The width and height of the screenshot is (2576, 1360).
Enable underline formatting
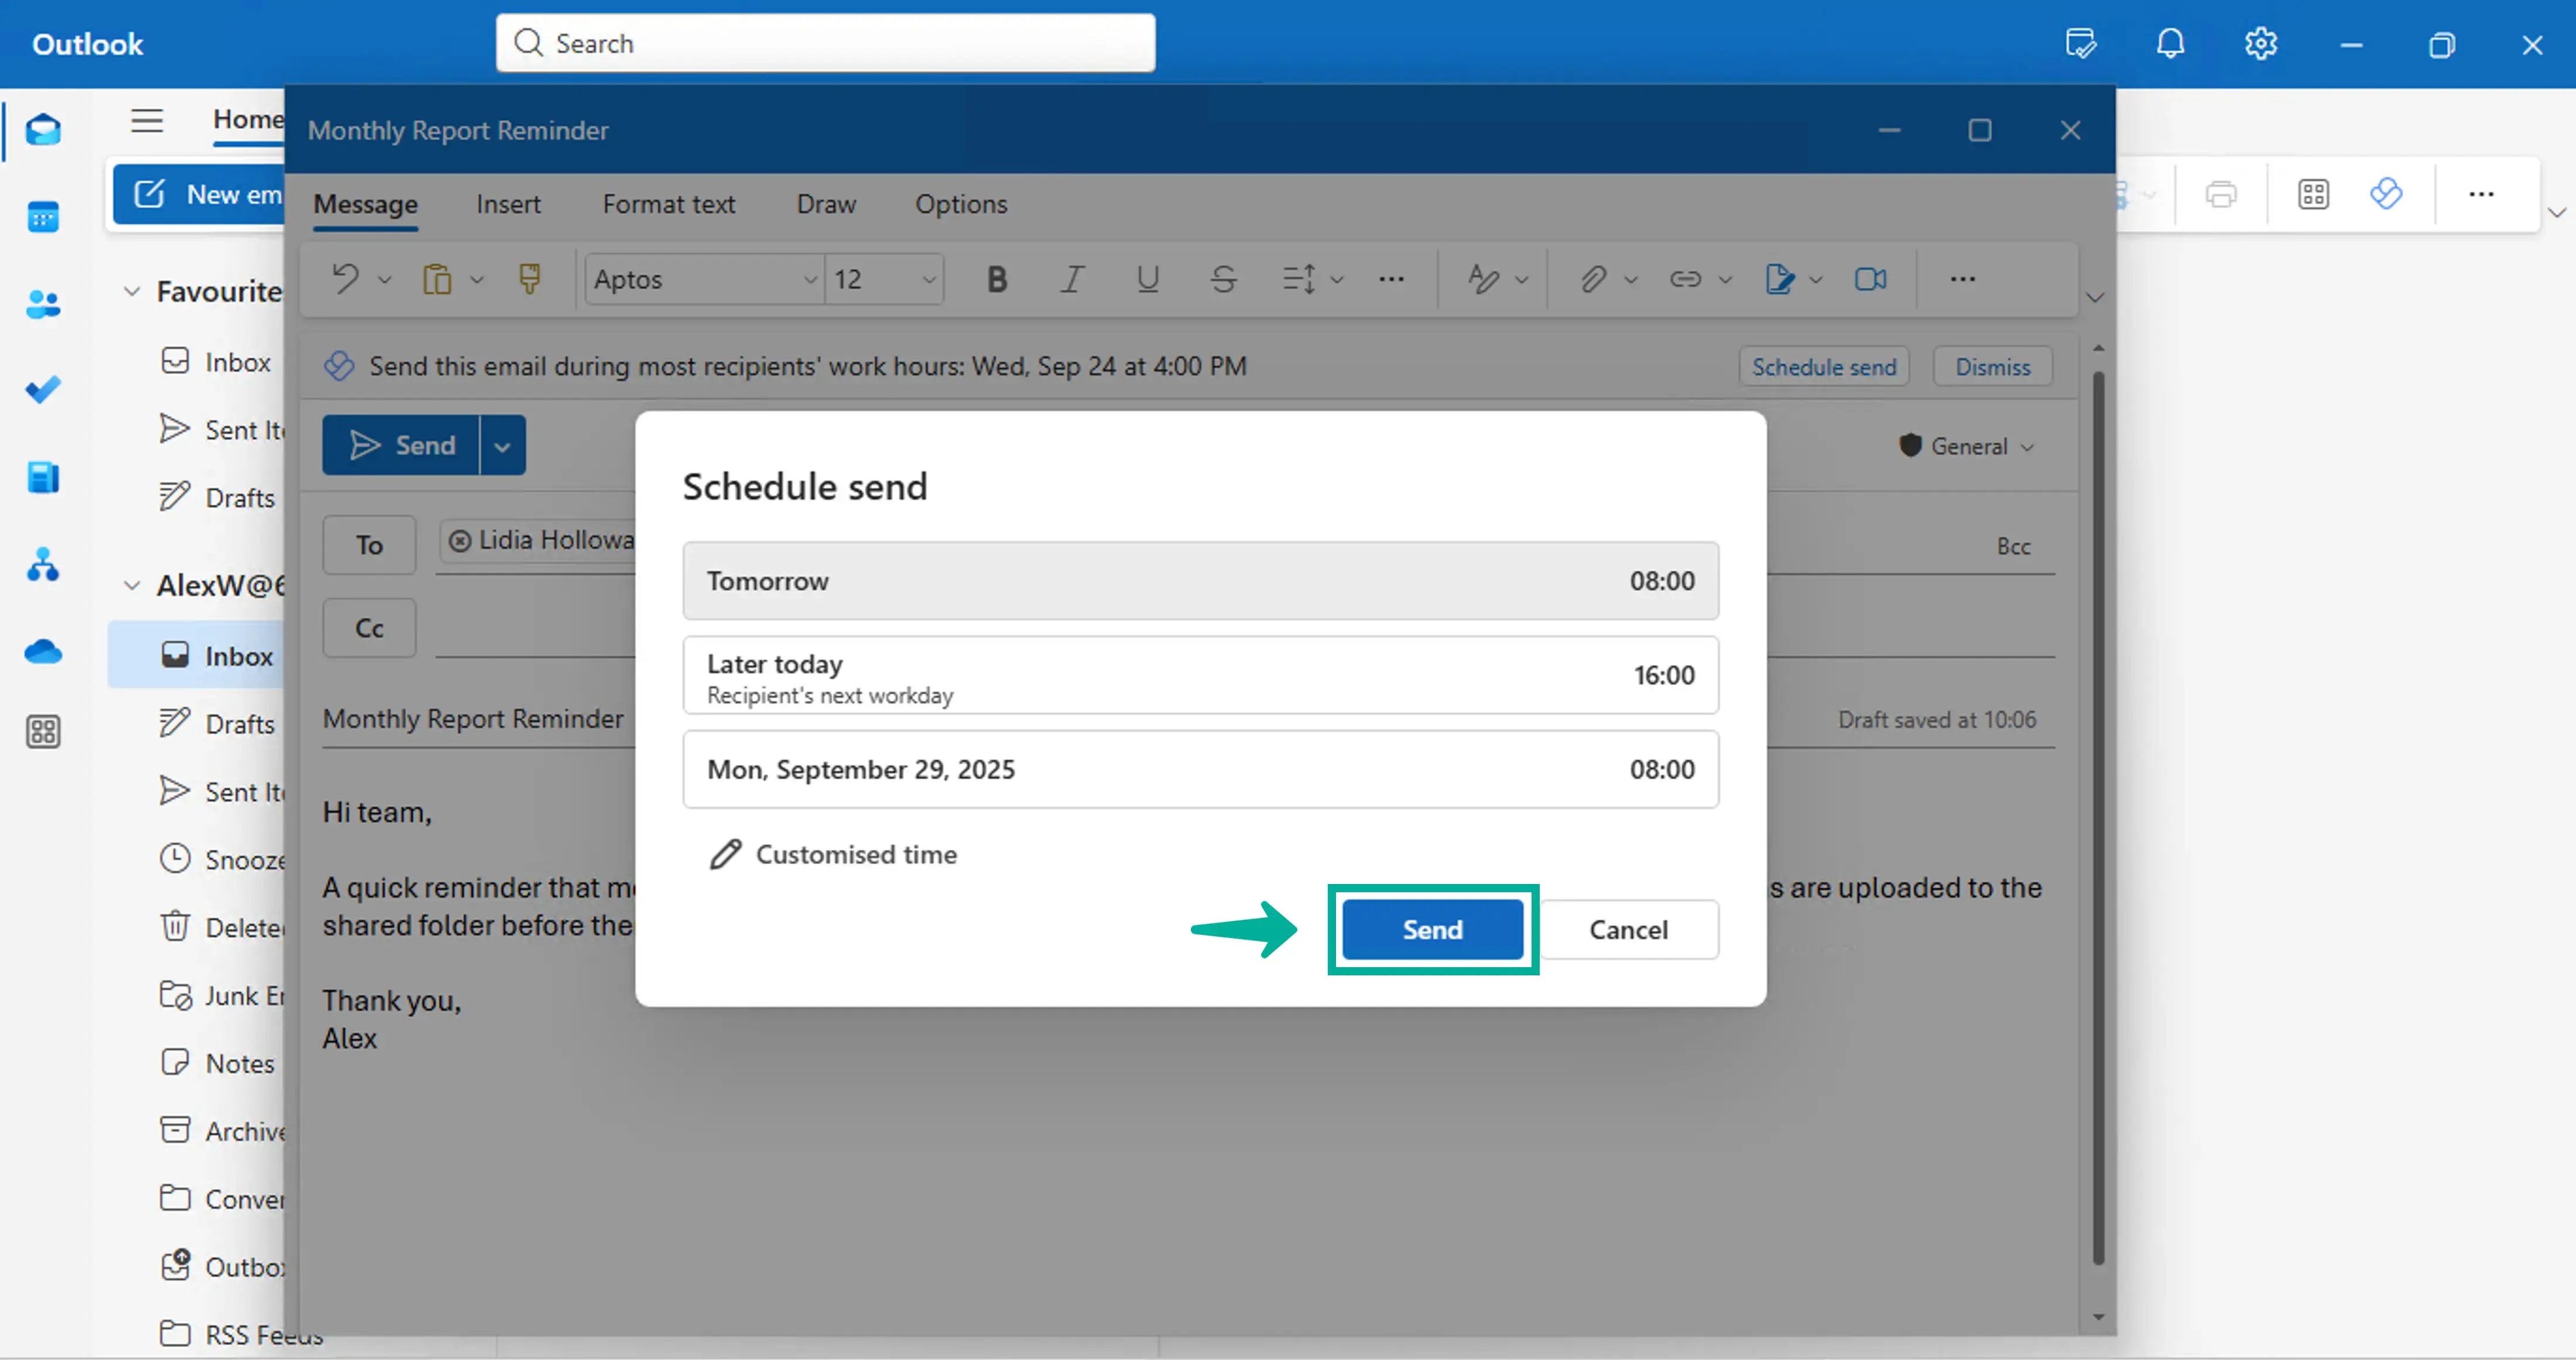[1147, 280]
